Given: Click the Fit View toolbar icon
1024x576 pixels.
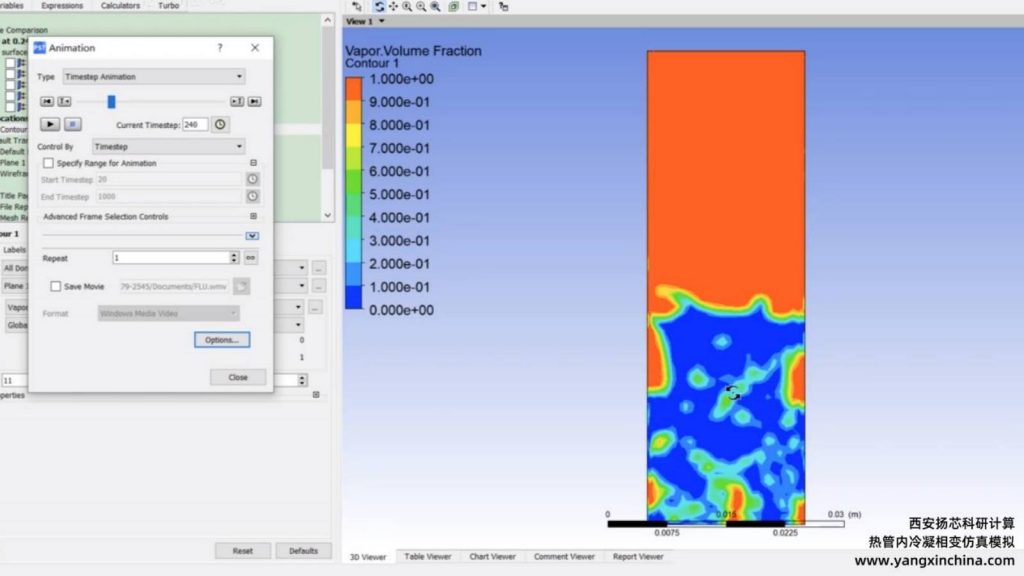Looking at the screenshot, I should tap(453, 7).
